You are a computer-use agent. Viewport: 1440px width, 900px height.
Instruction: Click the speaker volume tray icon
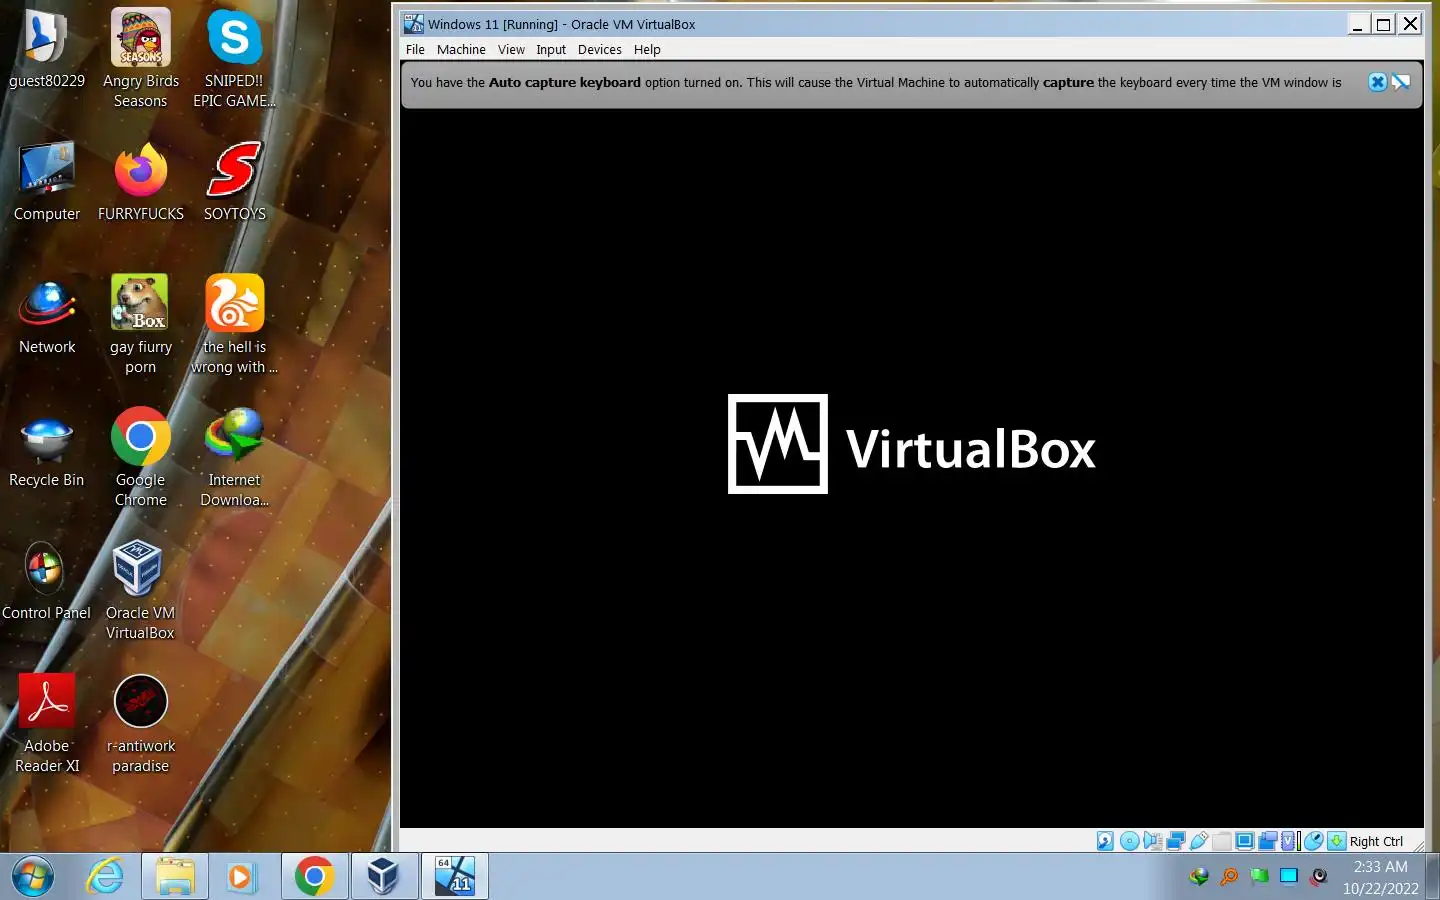[1319, 877]
